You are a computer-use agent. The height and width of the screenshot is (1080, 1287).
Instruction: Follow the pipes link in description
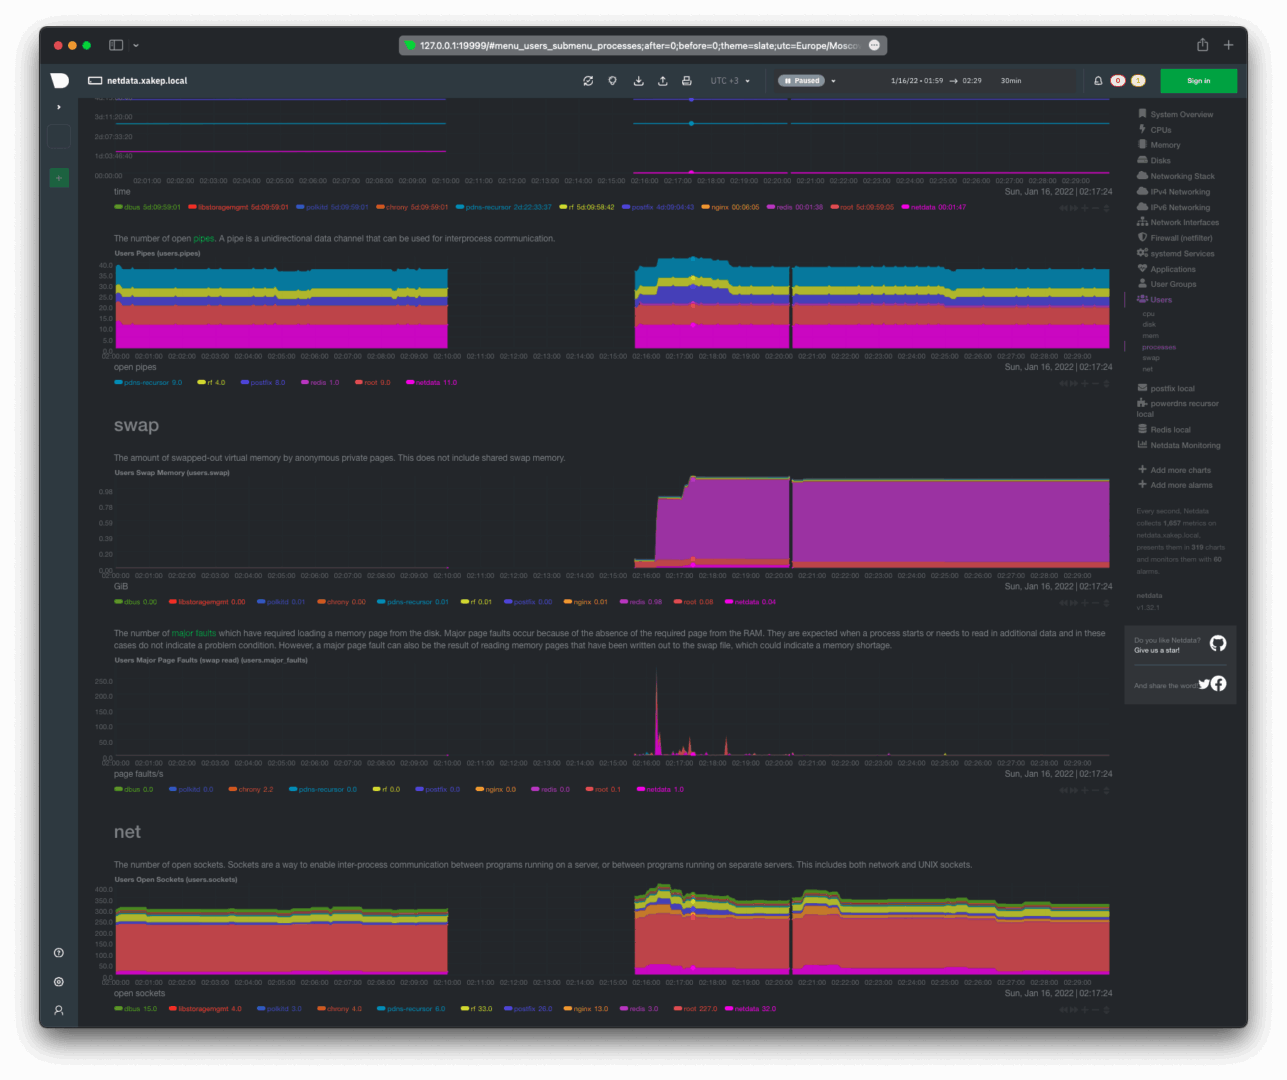(204, 239)
